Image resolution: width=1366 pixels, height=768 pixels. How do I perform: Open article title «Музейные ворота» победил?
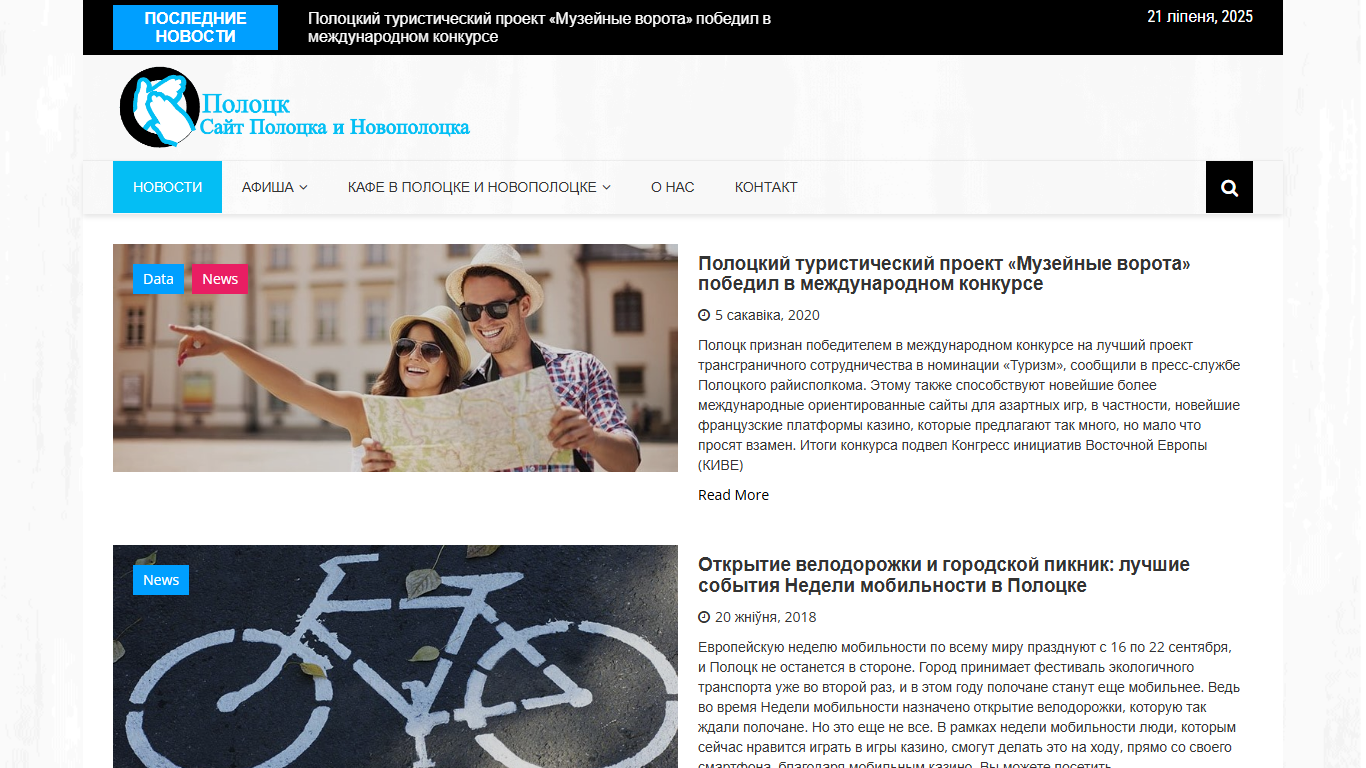tap(944, 273)
